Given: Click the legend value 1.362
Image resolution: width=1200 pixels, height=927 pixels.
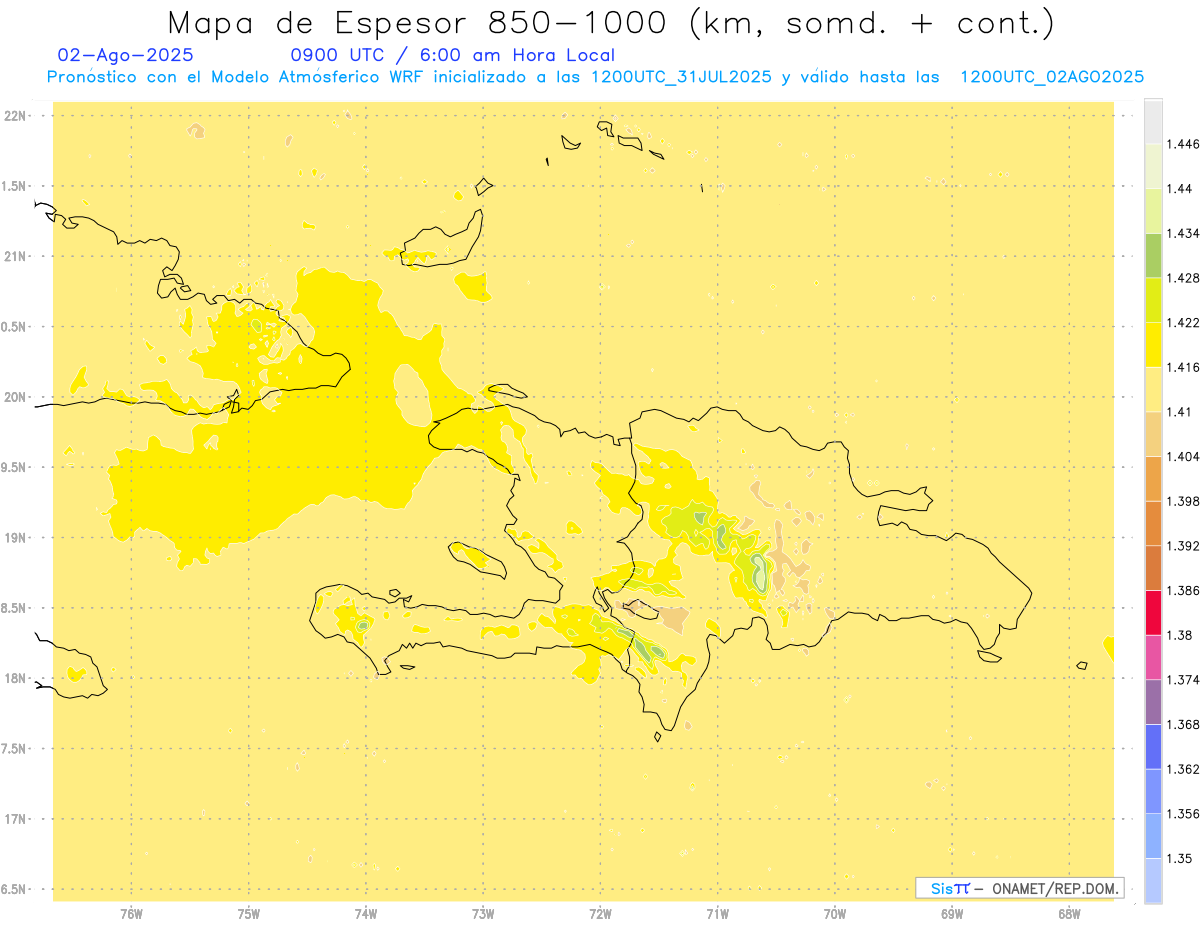Looking at the screenshot, I should [x=1182, y=769].
